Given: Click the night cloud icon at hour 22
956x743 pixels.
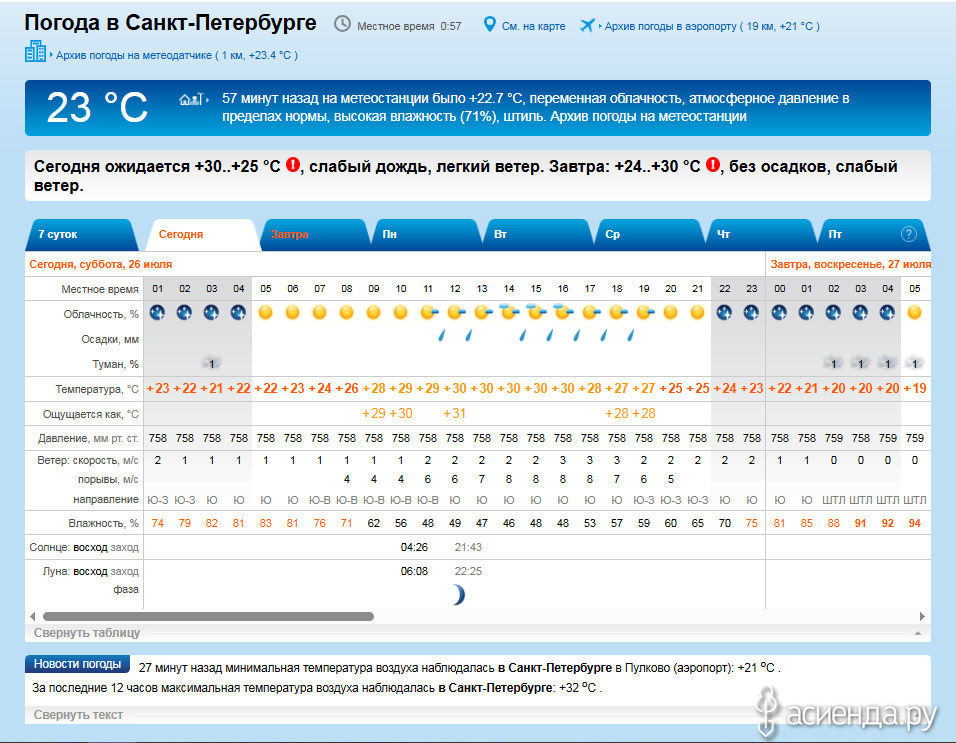Looking at the screenshot, I should coord(724,313).
